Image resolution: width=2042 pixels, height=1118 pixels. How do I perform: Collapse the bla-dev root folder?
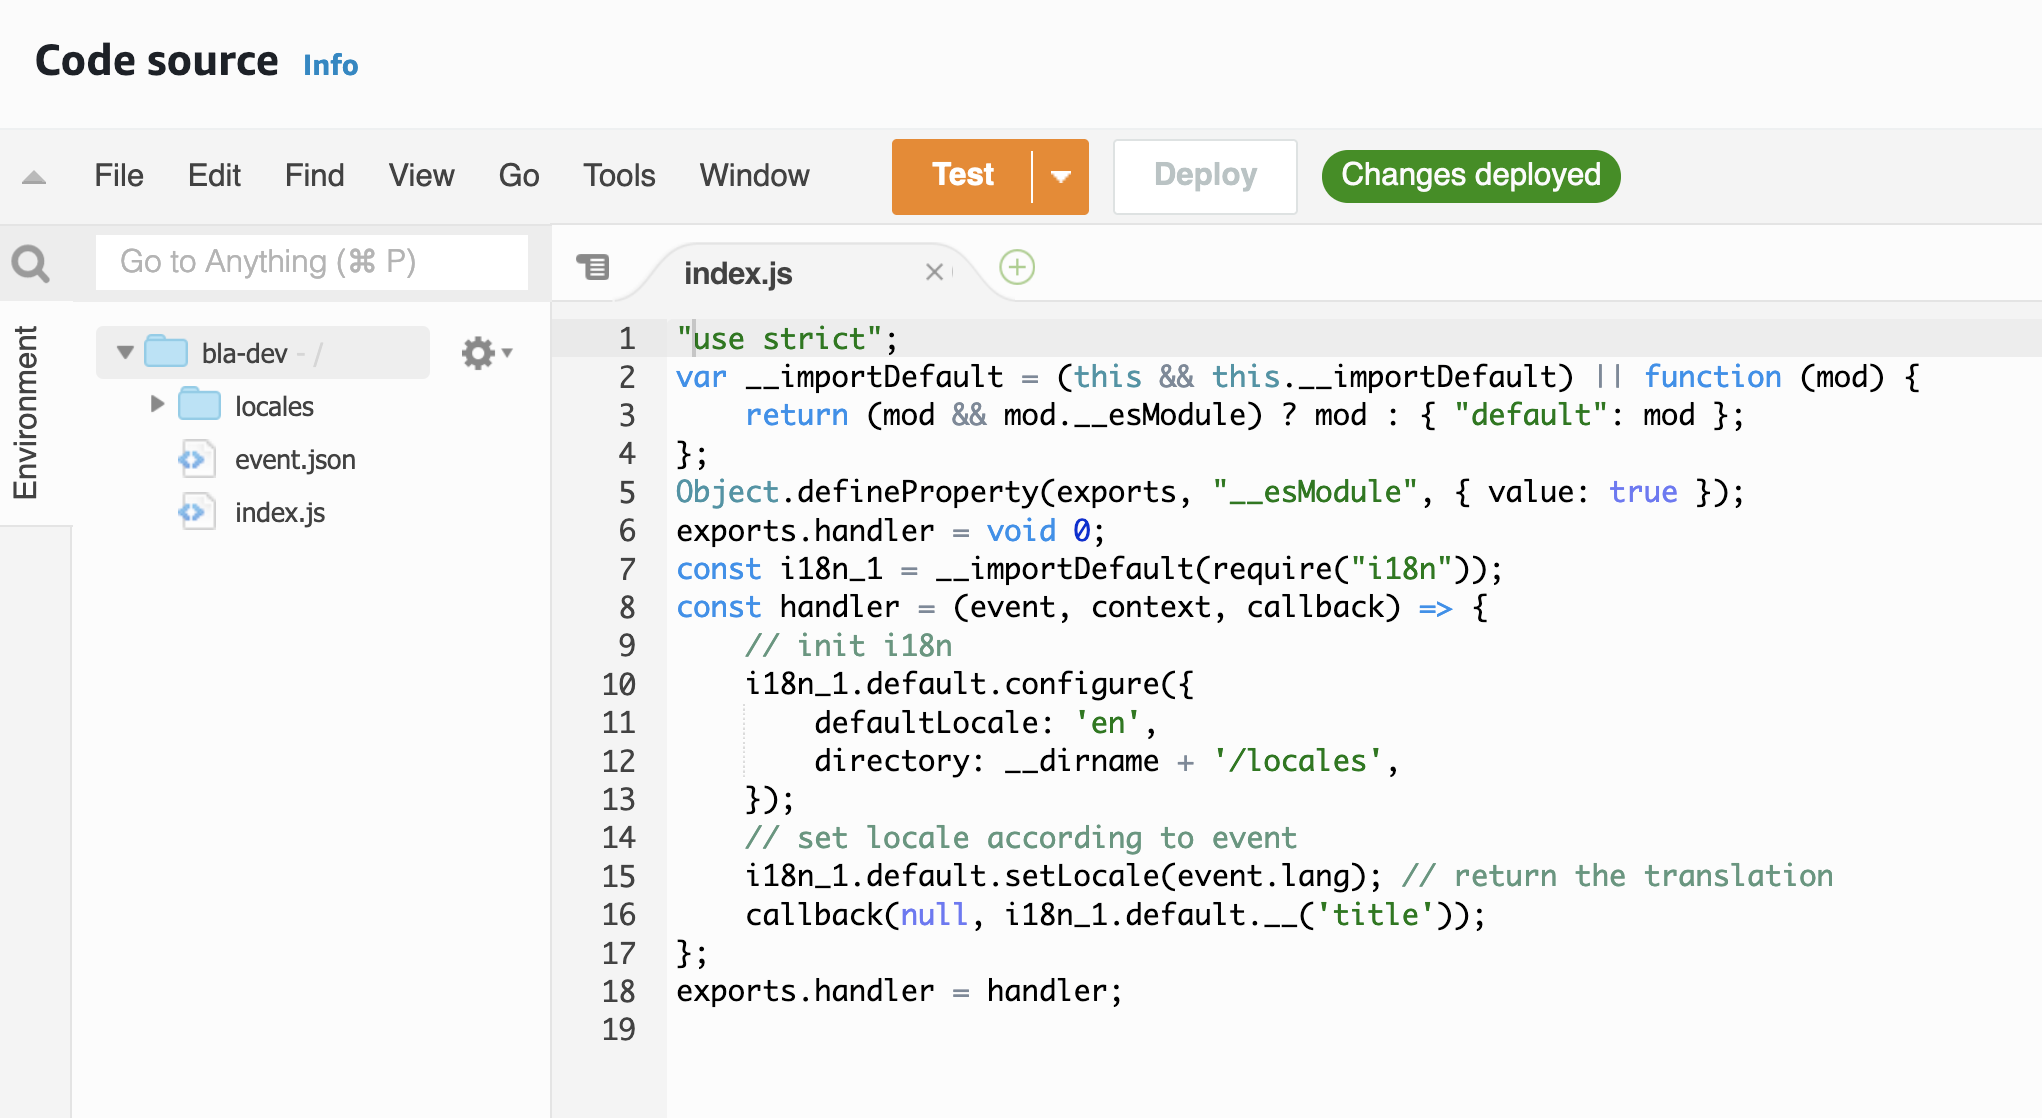point(125,352)
